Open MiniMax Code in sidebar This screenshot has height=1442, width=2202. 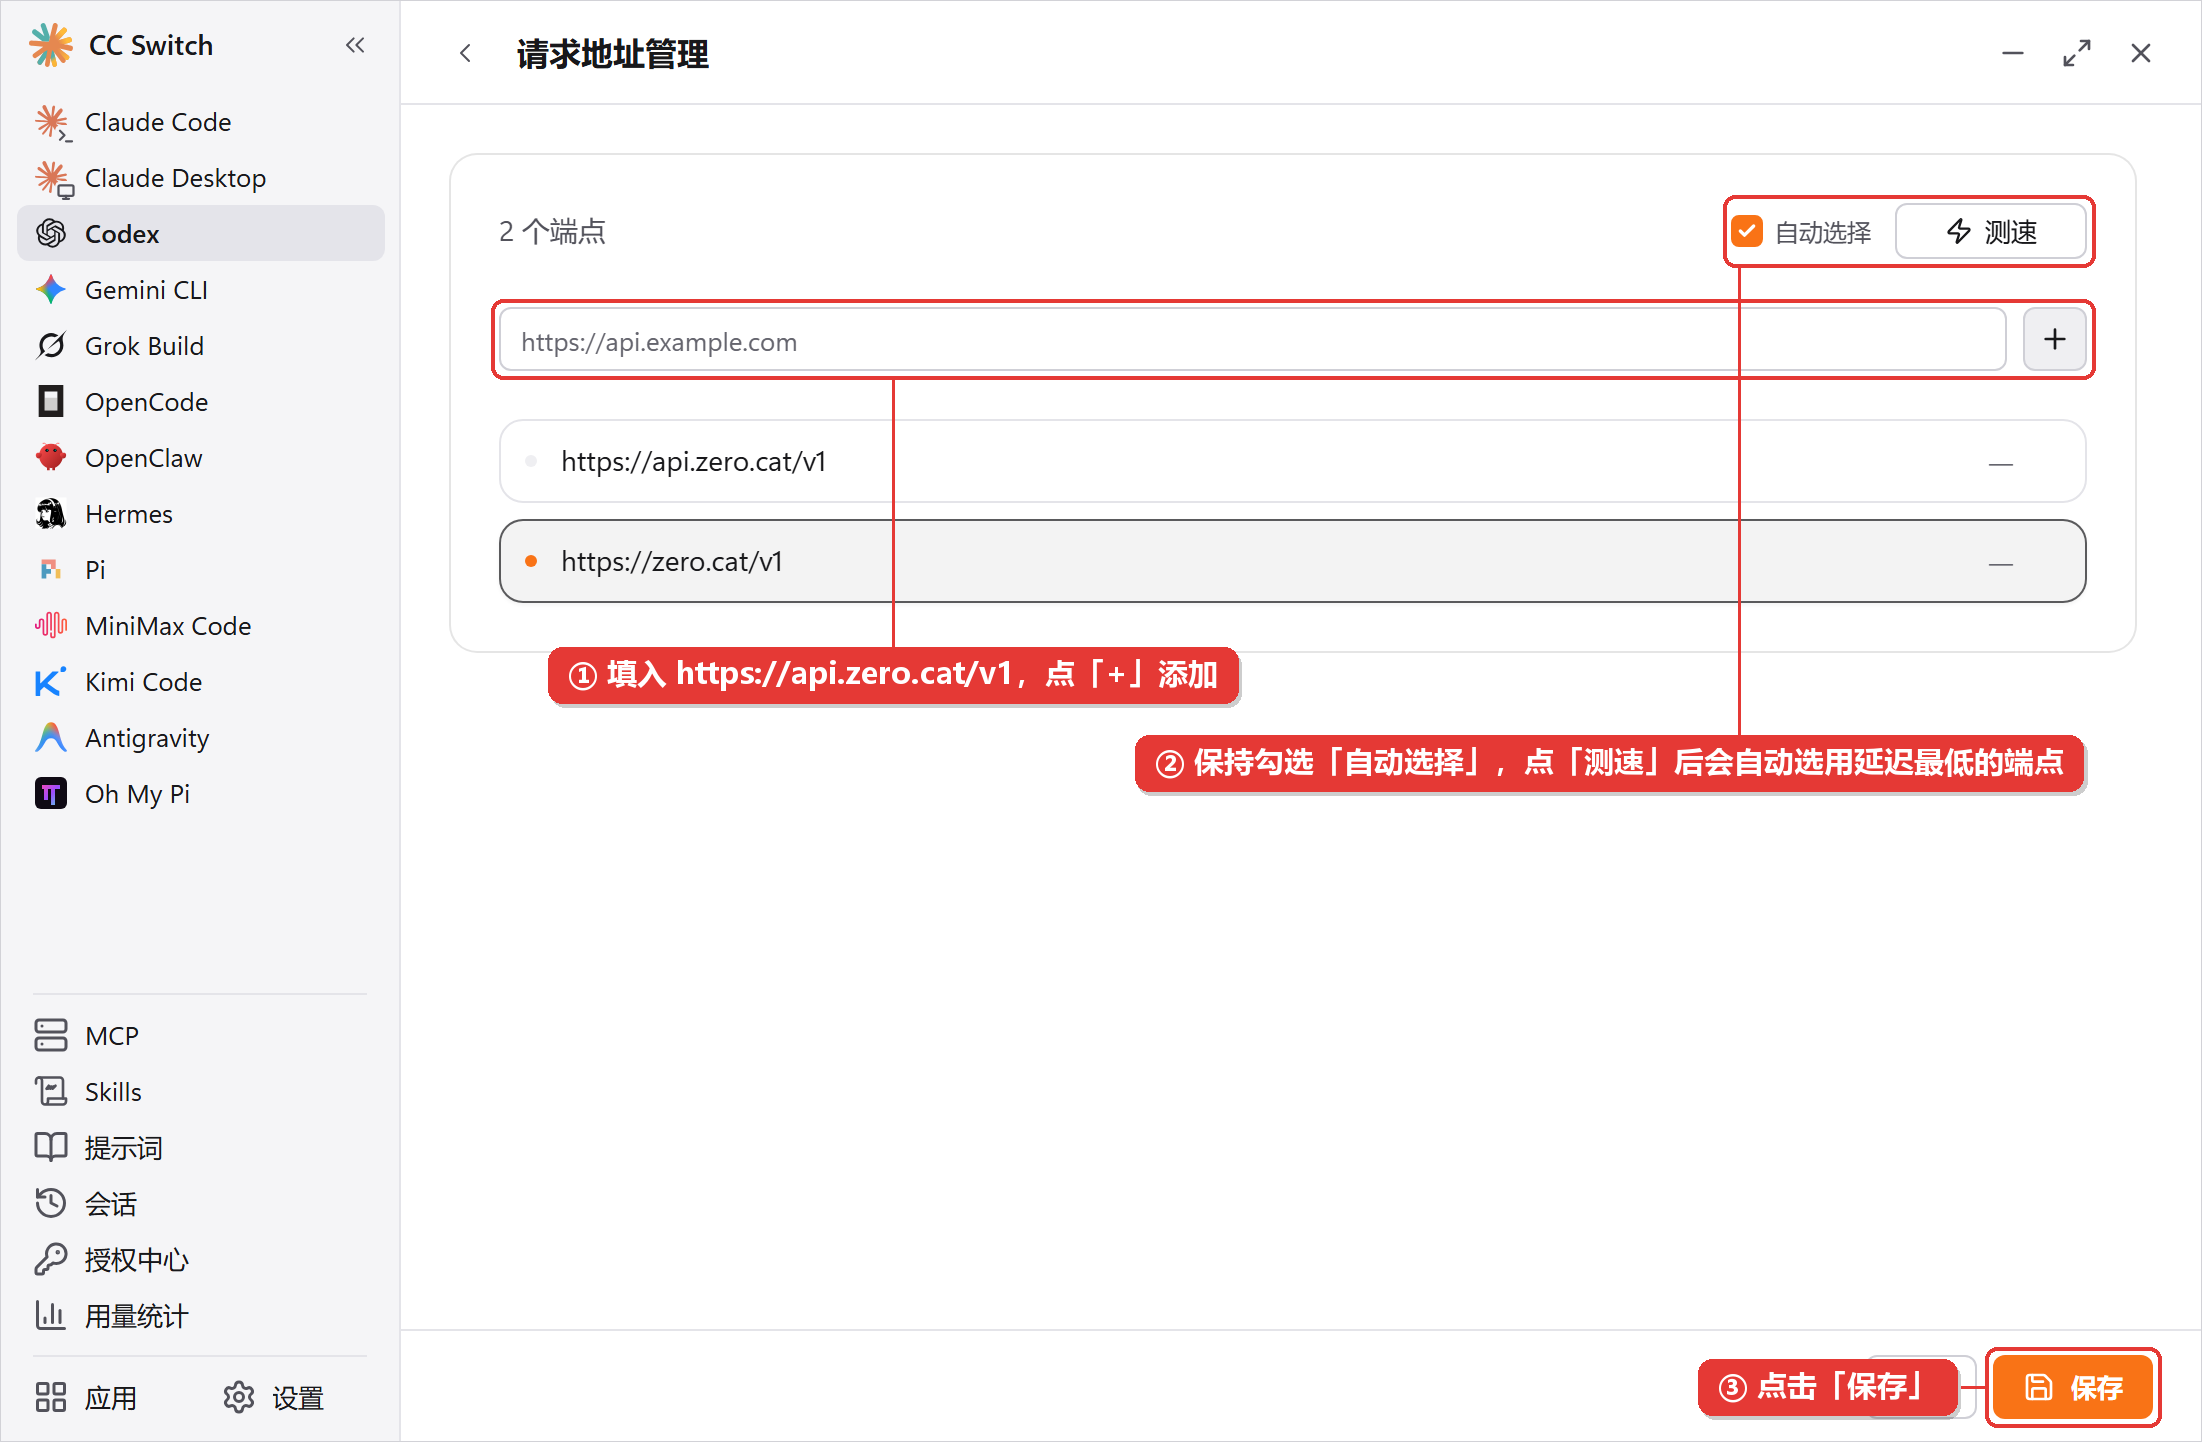201,626
